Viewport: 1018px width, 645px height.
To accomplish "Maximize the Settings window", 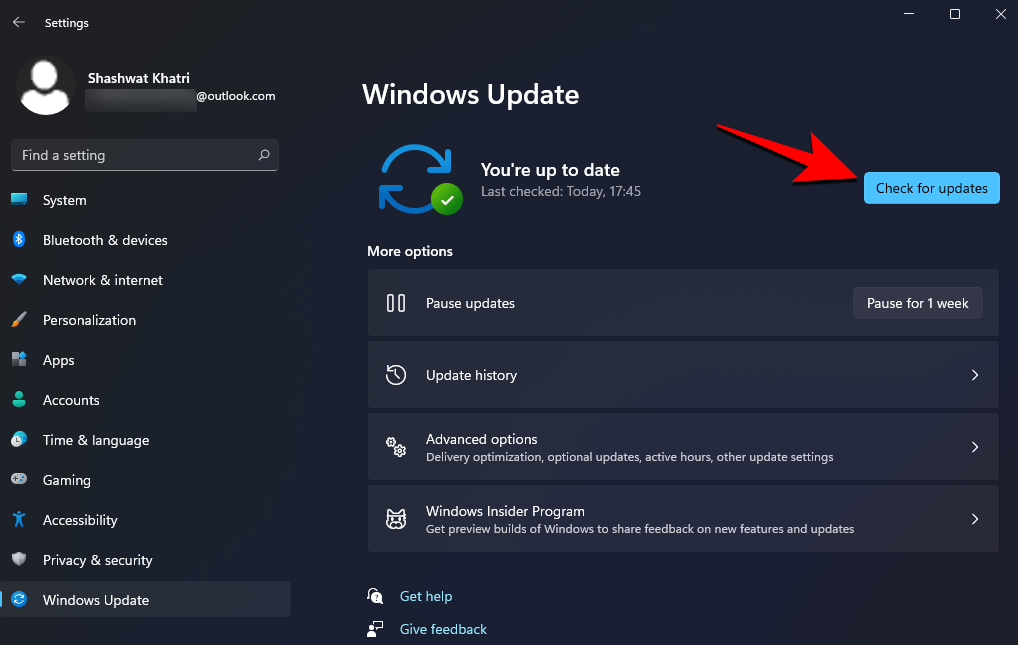I will pyautogui.click(x=954, y=14).
